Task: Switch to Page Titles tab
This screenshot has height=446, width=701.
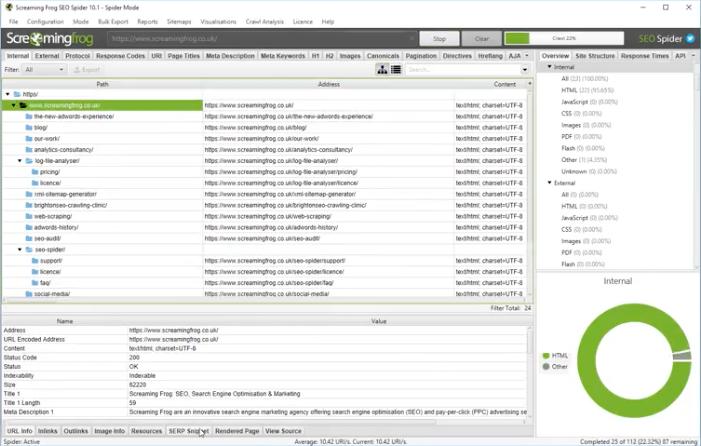Action: [184, 56]
